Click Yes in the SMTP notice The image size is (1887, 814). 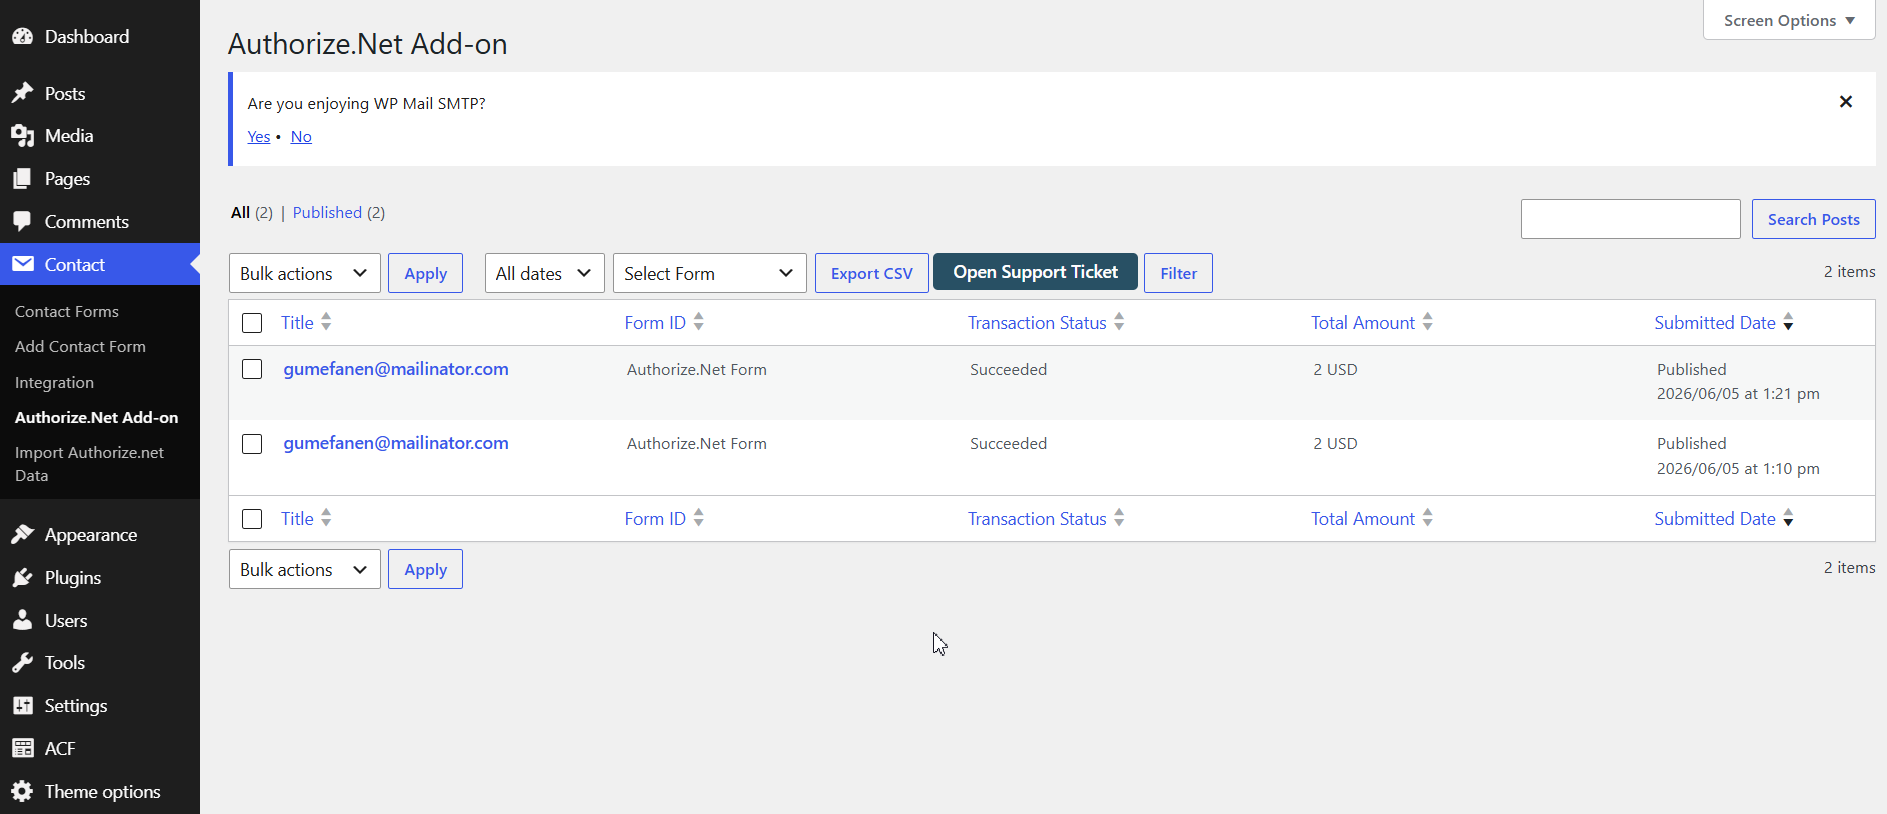click(259, 137)
